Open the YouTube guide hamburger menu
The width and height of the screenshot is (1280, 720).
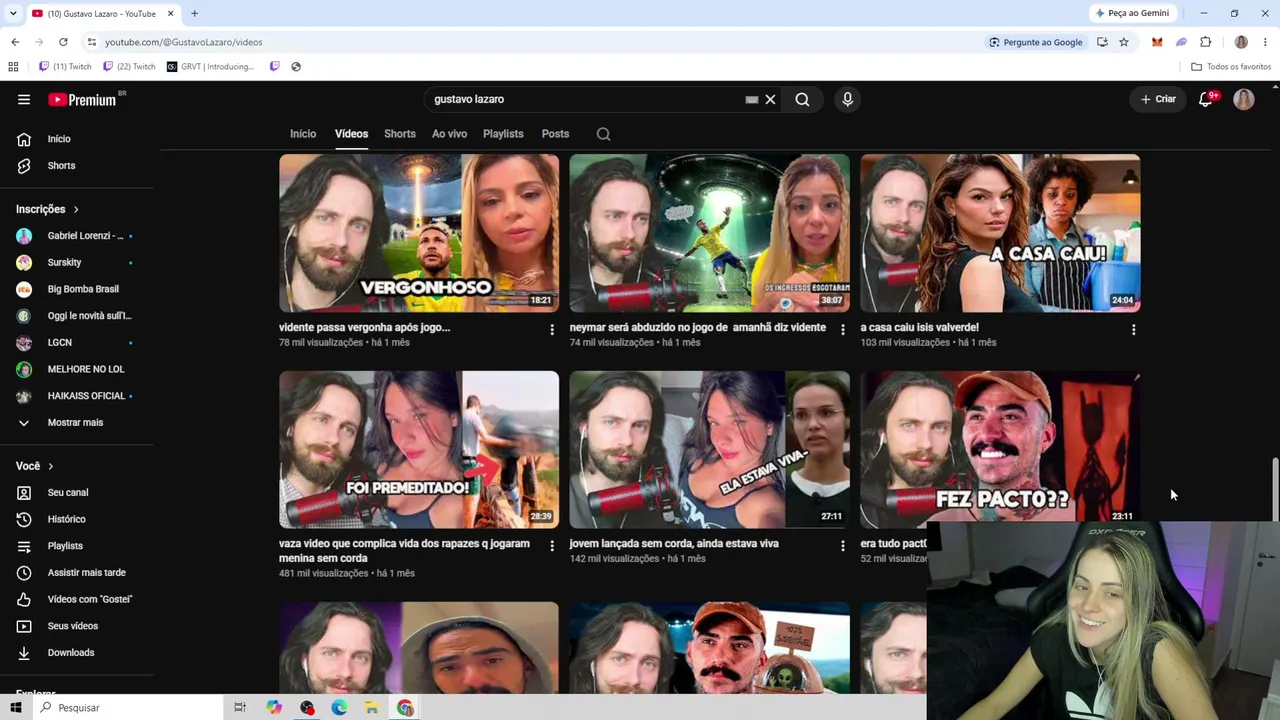(x=24, y=99)
